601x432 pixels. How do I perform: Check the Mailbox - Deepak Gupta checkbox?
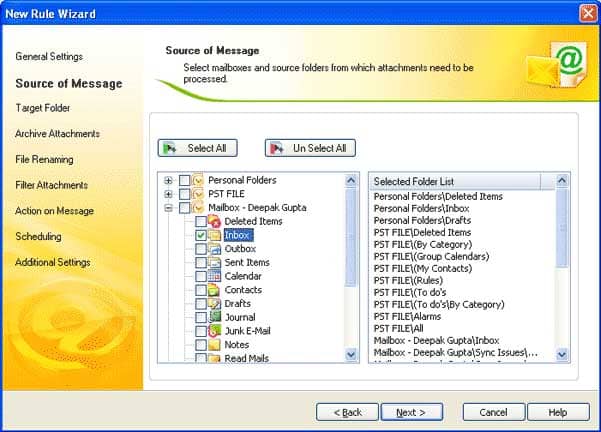pos(185,208)
